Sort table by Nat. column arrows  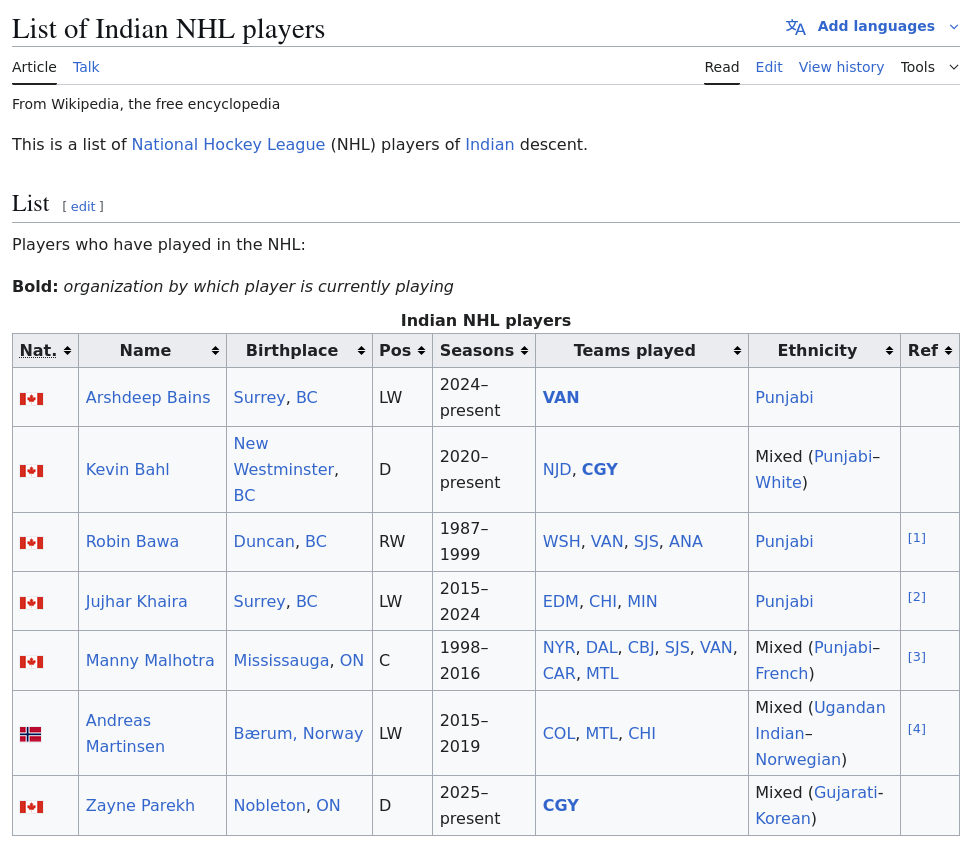pos(67,351)
